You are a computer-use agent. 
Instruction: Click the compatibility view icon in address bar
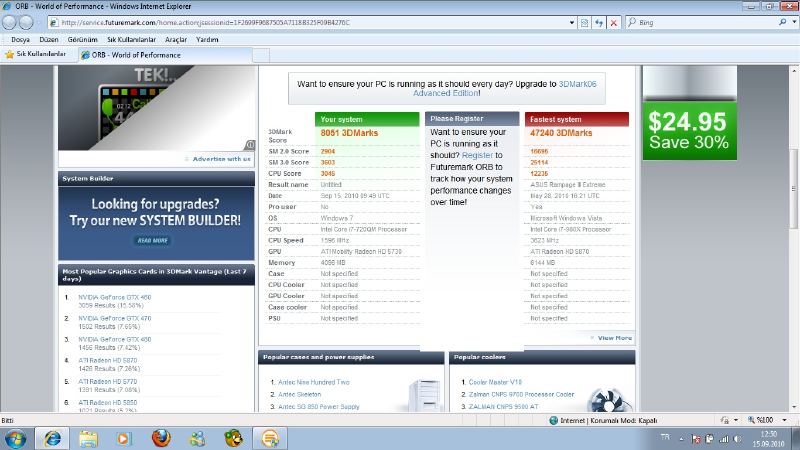click(x=585, y=22)
